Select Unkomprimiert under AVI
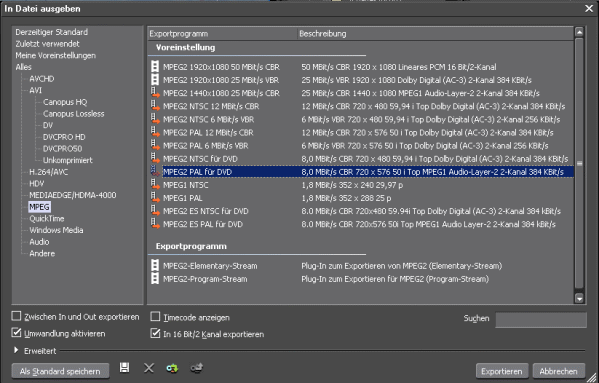Viewport: 599px width, 383px height. coord(68,160)
